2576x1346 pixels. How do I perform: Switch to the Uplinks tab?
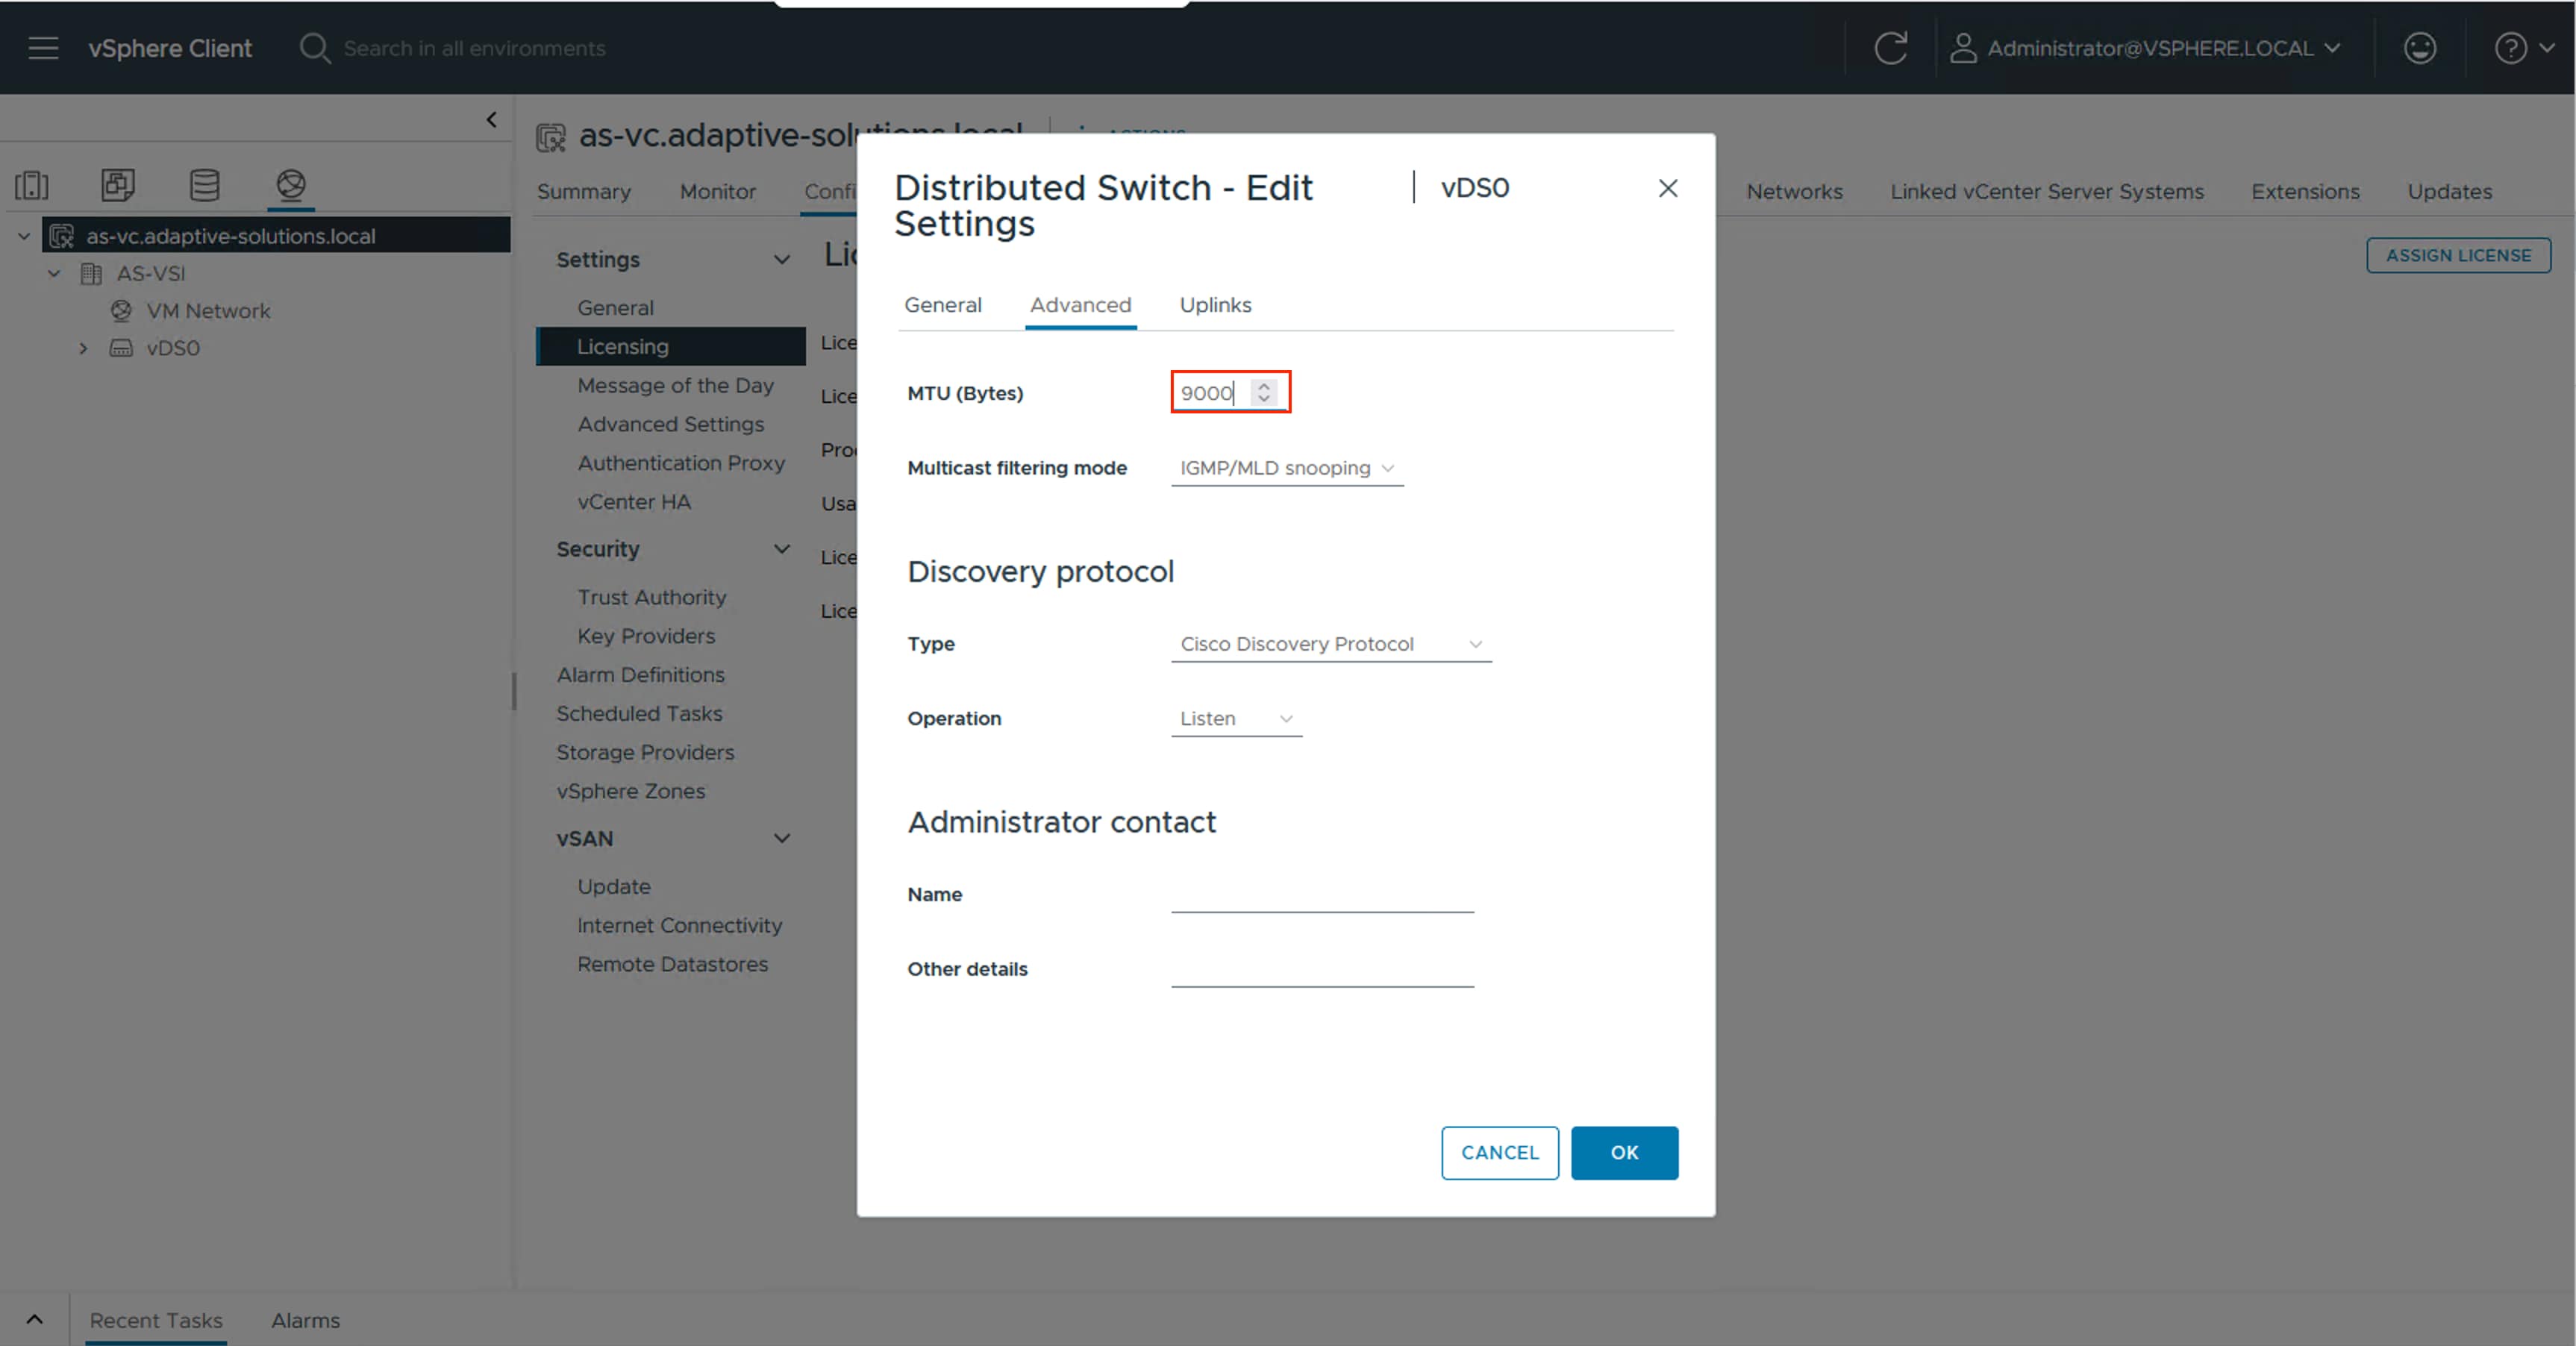(x=1215, y=305)
